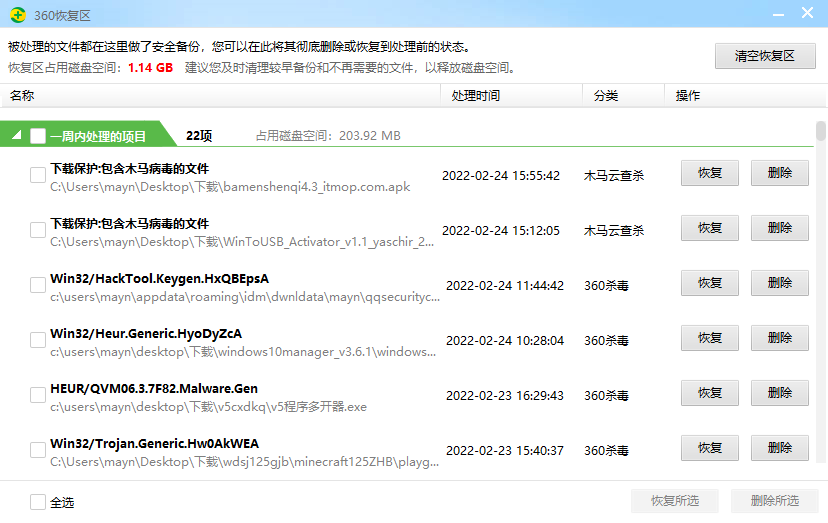This screenshot has width=828, height=523.
Task: Click the minecraft125ZHB file path
Action: point(244,462)
